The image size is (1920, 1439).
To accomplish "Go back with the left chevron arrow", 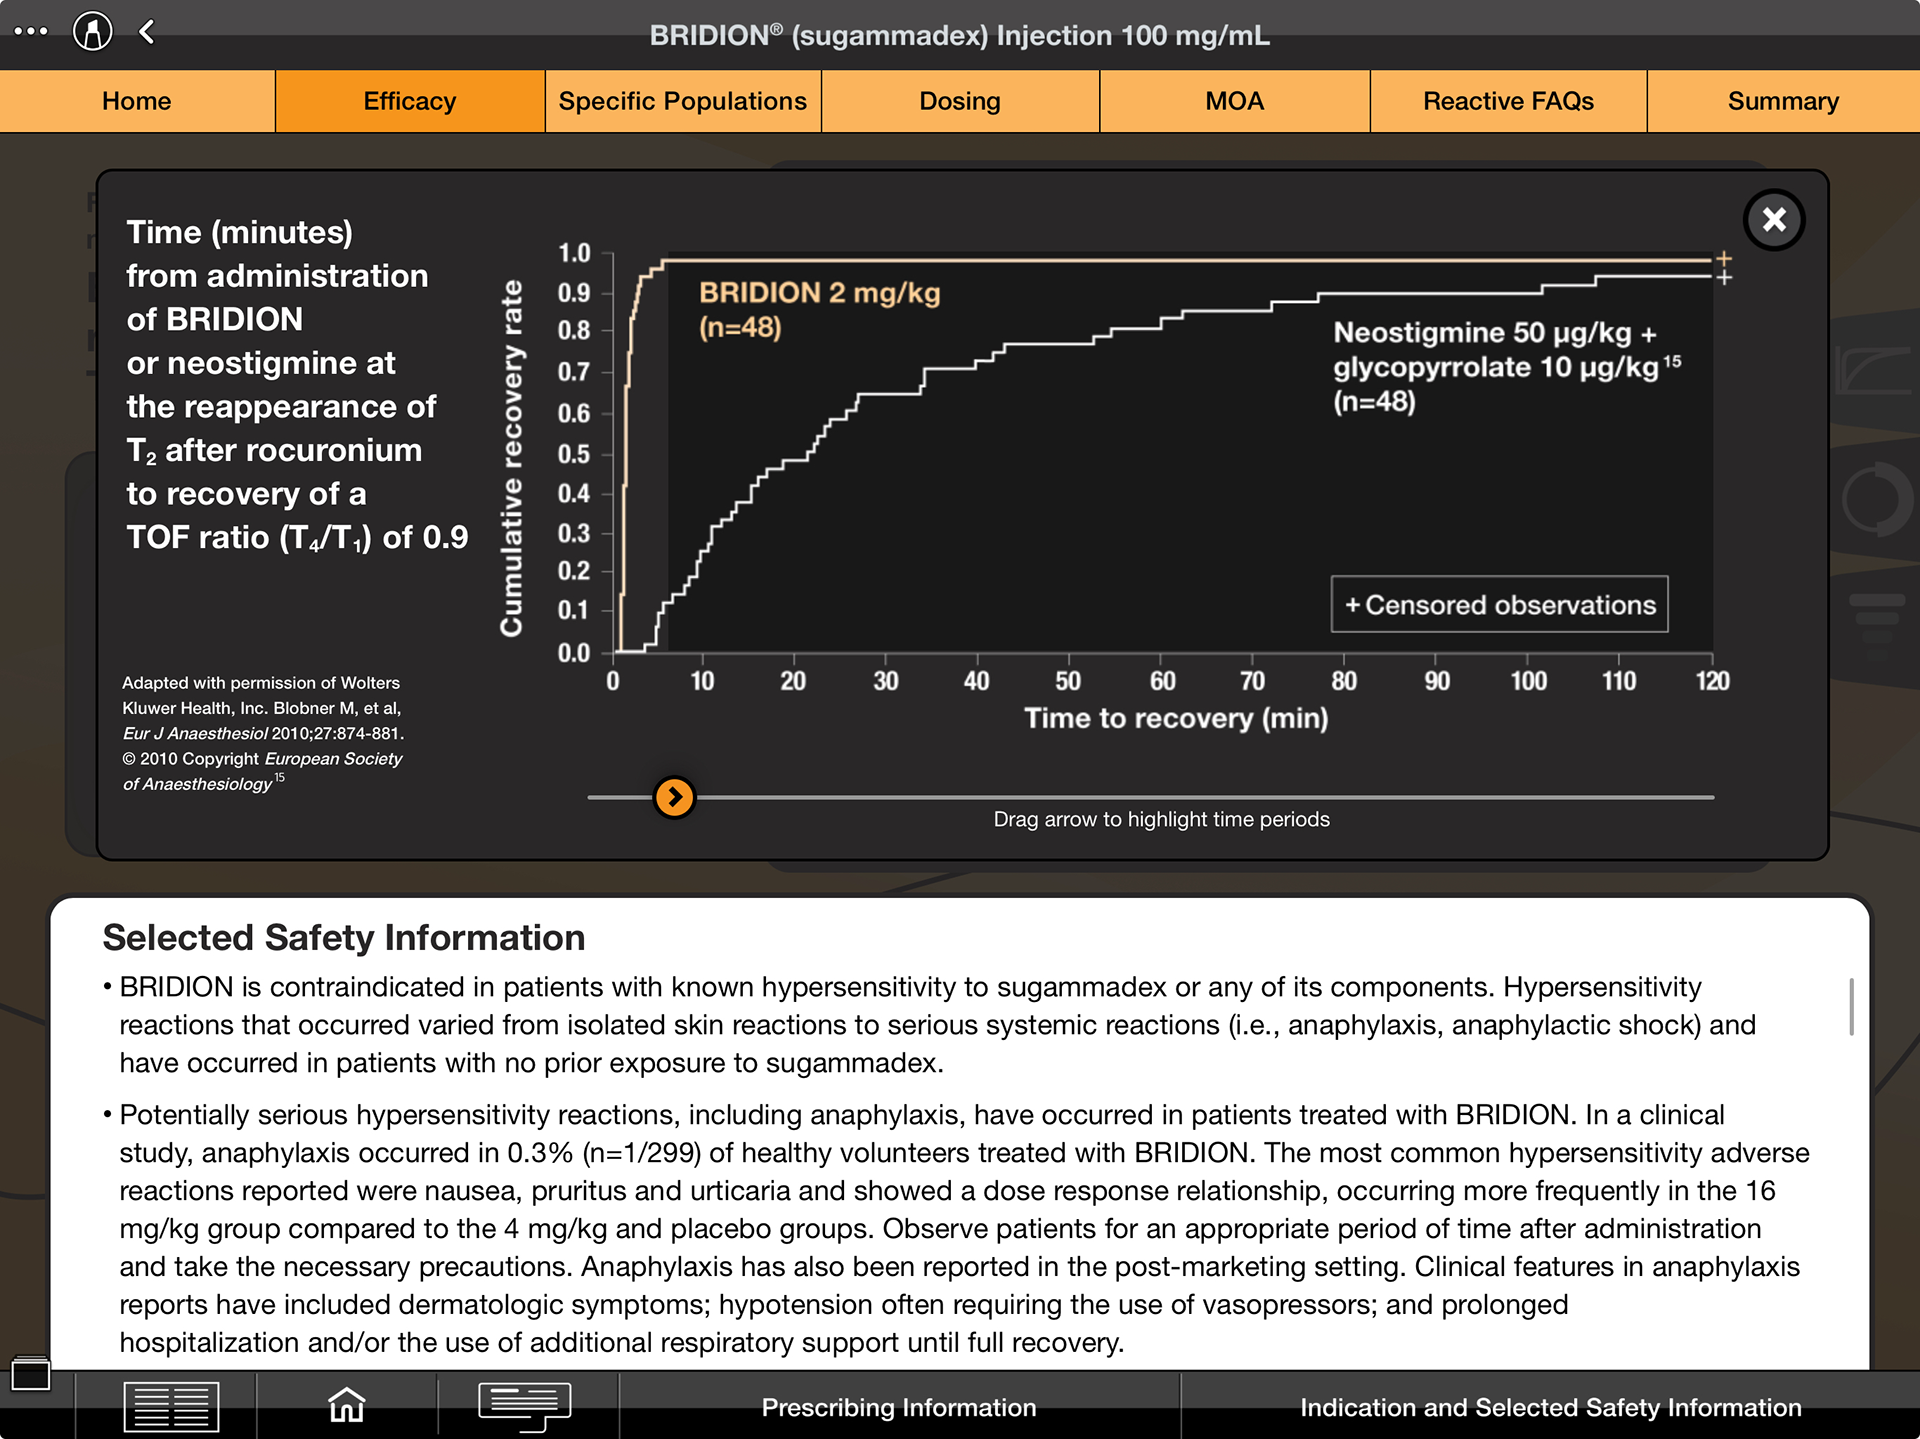I will point(147,32).
